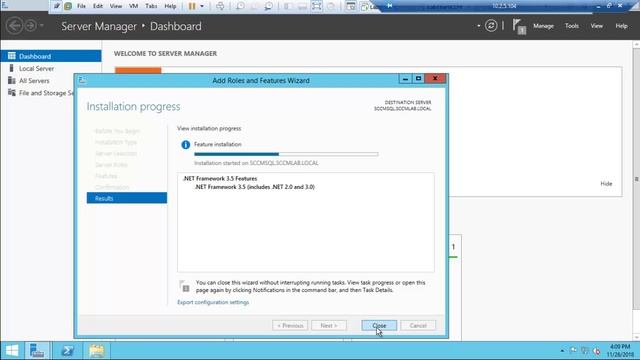640x360 pixels.
Task: Open the VMware Edit menu
Action: point(98,6)
